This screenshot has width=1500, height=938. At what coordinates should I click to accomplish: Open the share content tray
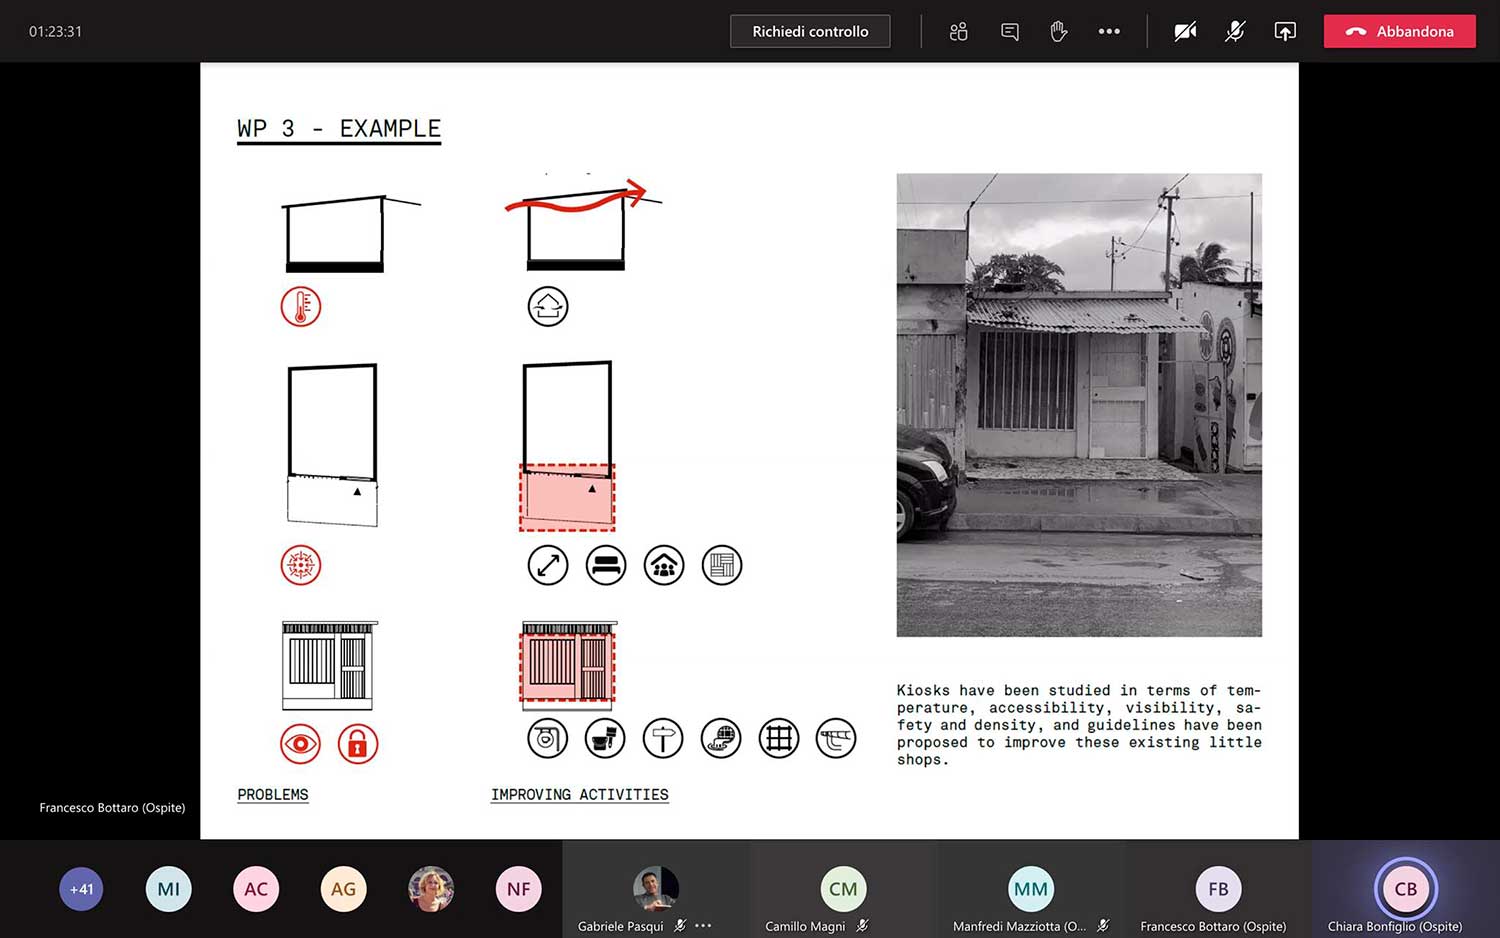click(x=1285, y=31)
